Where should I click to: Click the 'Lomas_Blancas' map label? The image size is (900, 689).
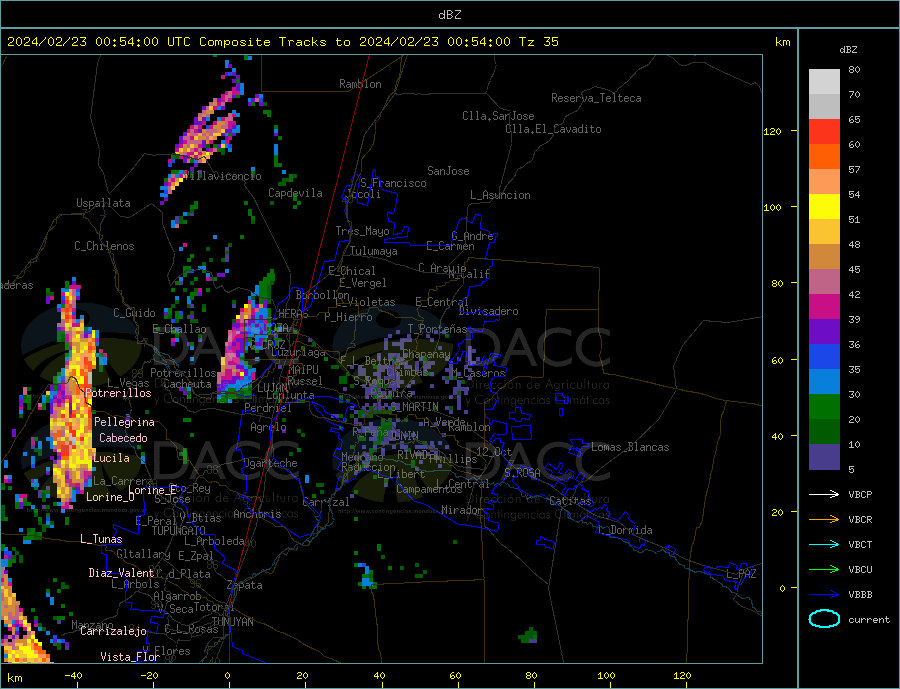(x=630, y=447)
